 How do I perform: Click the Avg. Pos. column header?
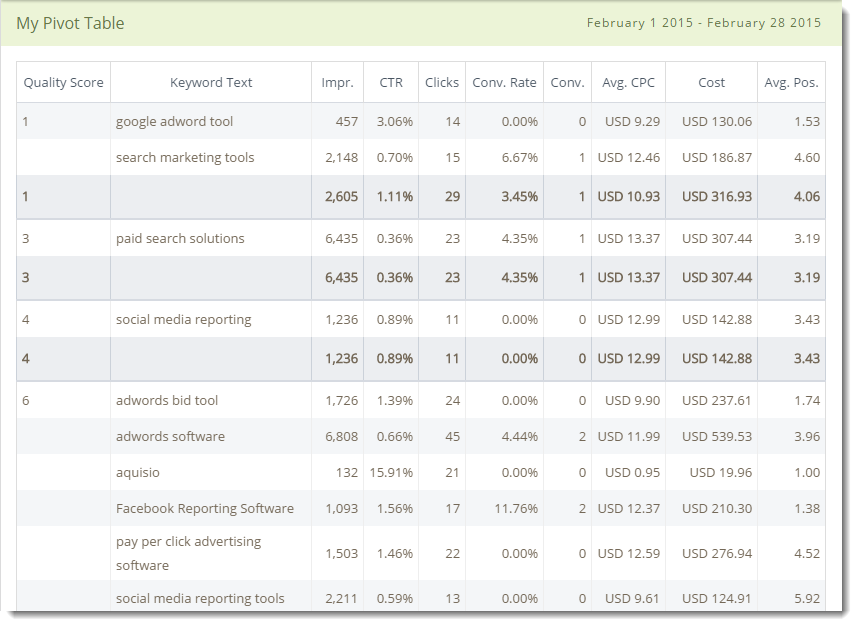pyautogui.click(x=791, y=83)
